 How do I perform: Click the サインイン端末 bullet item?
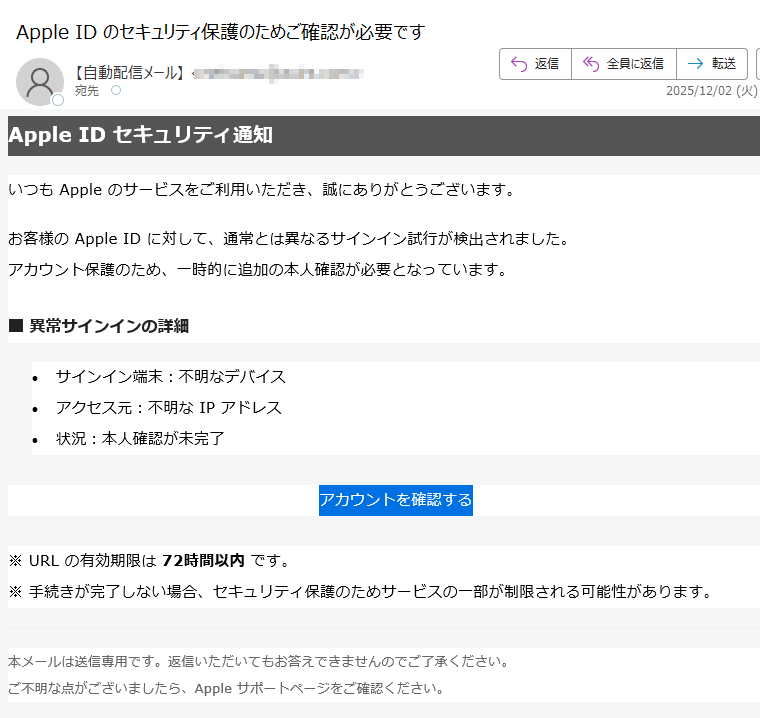coord(171,377)
